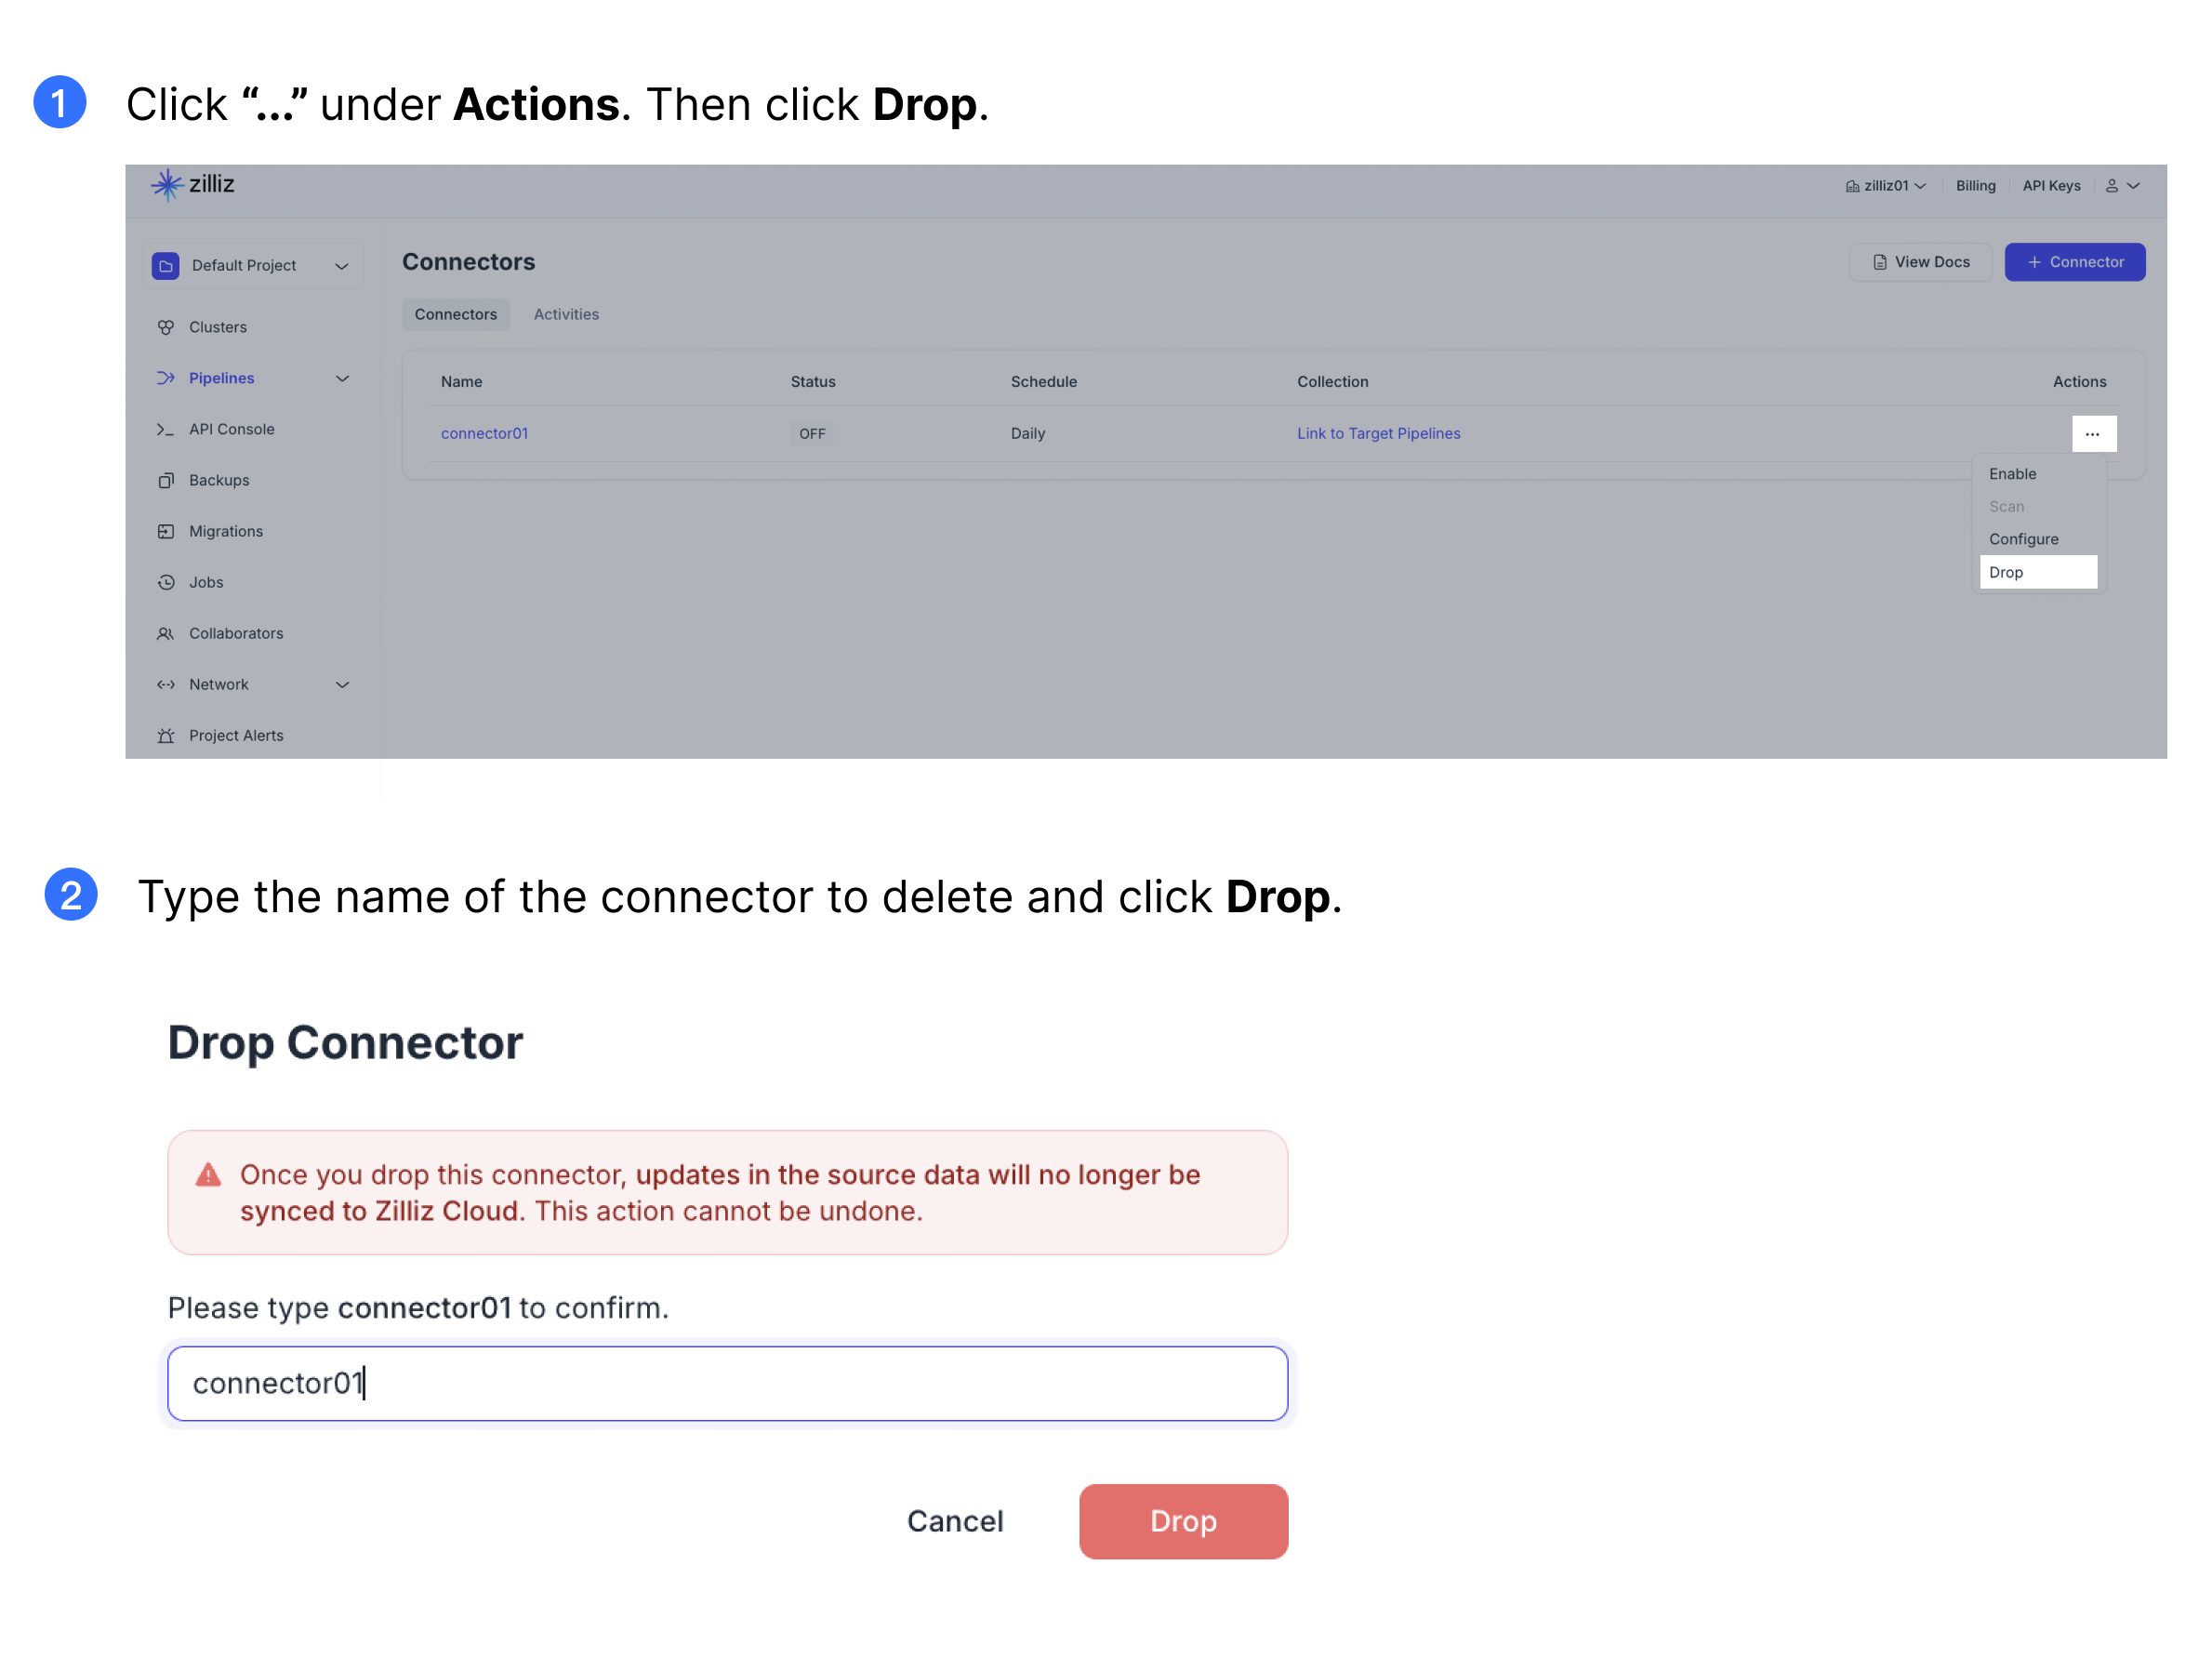The width and height of the screenshot is (2212, 1671).
Task: Click the Schedule column header
Action: click(x=1044, y=382)
